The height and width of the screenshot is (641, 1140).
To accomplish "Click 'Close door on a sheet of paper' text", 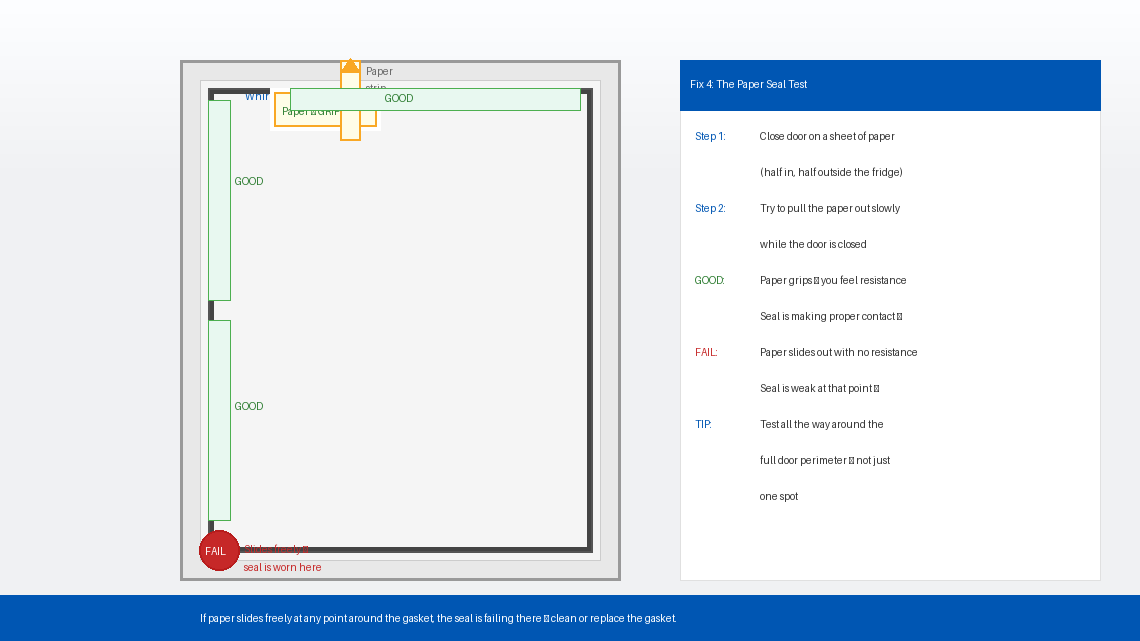I will [827, 137].
